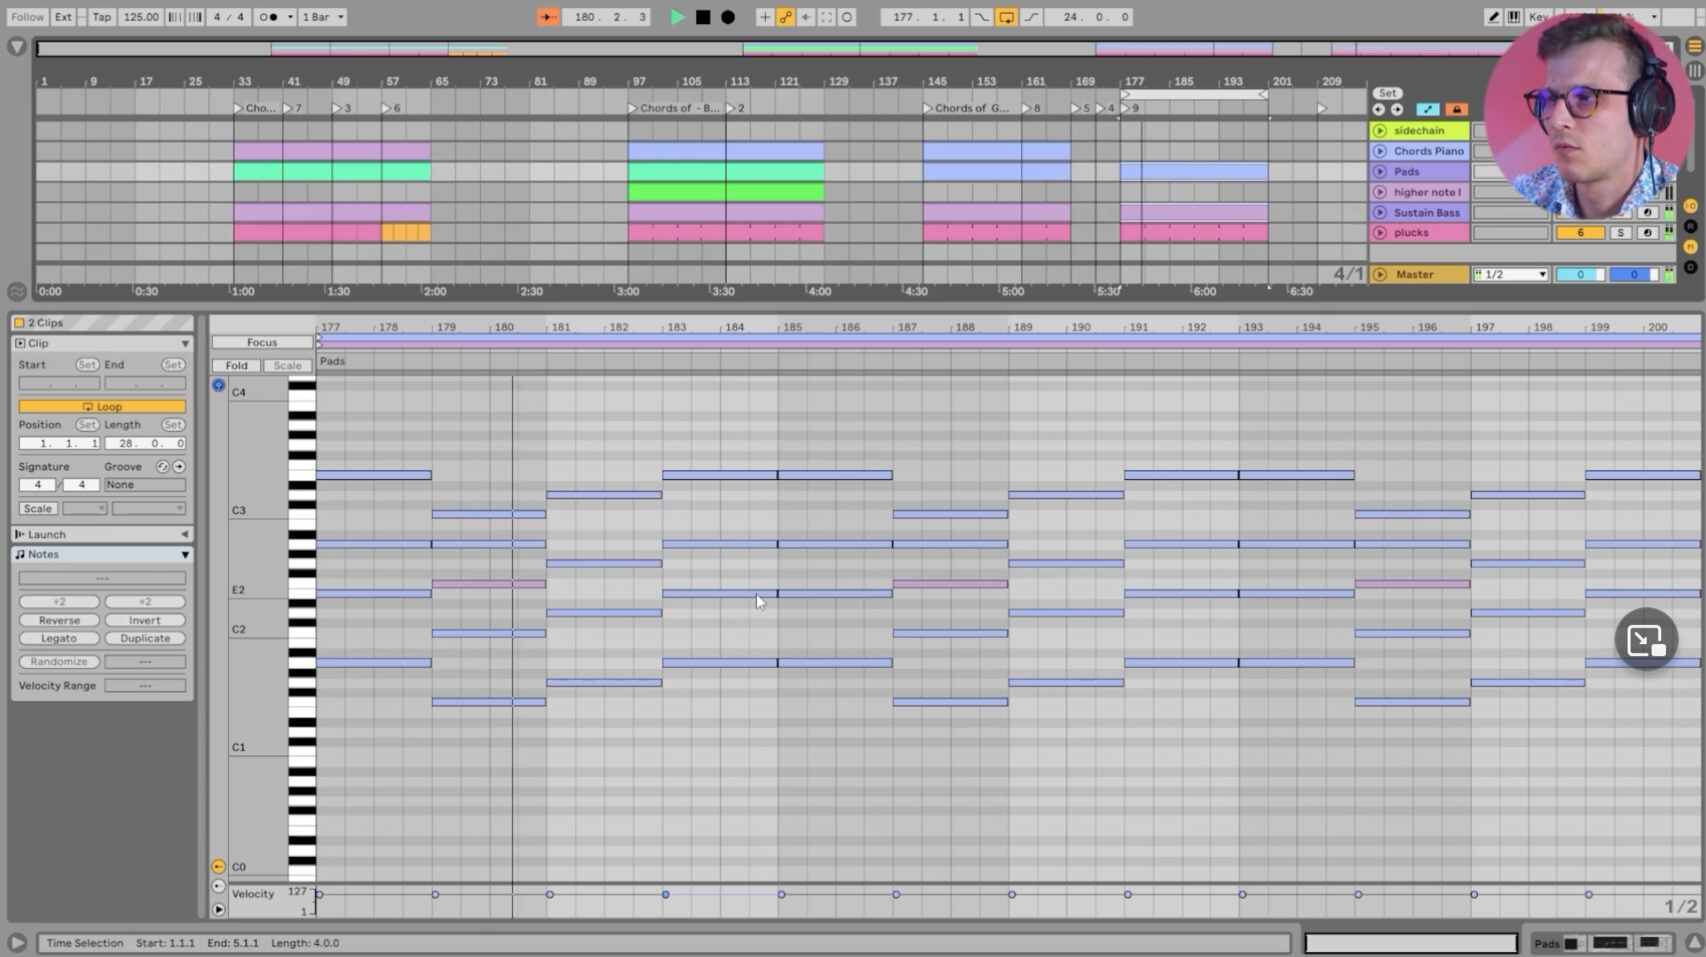Jump to the Chords of B locator
This screenshot has width=1706, height=957.
(x=673, y=108)
